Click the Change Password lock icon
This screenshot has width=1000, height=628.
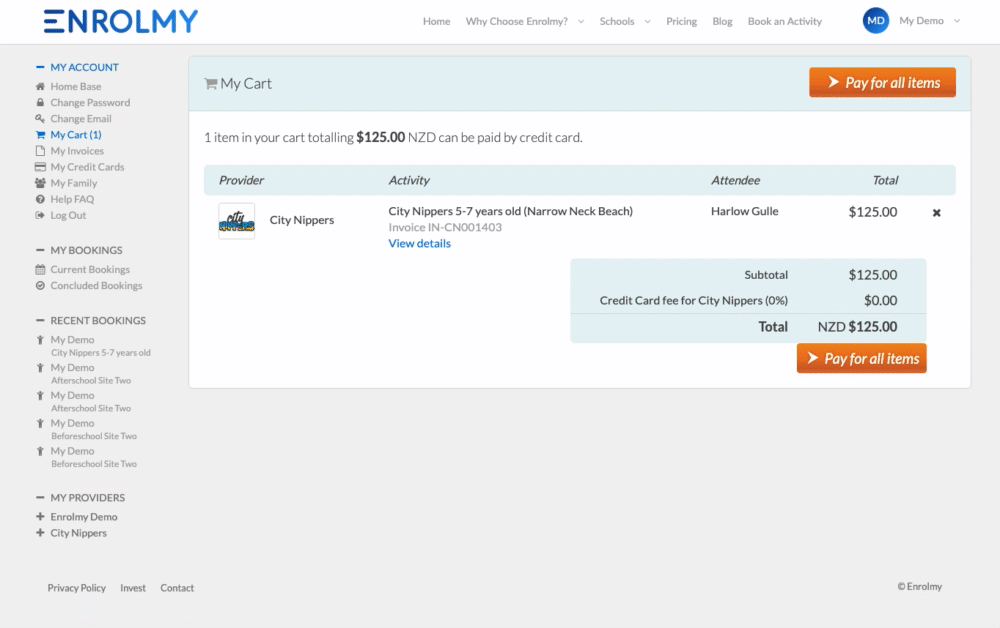pyautogui.click(x=40, y=102)
